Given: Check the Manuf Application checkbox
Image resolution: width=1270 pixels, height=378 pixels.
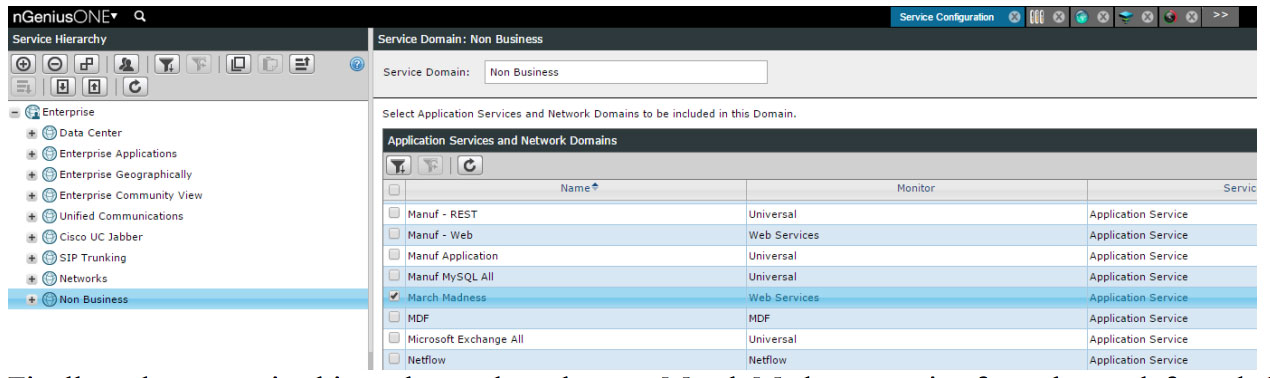Looking at the screenshot, I should click(394, 256).
